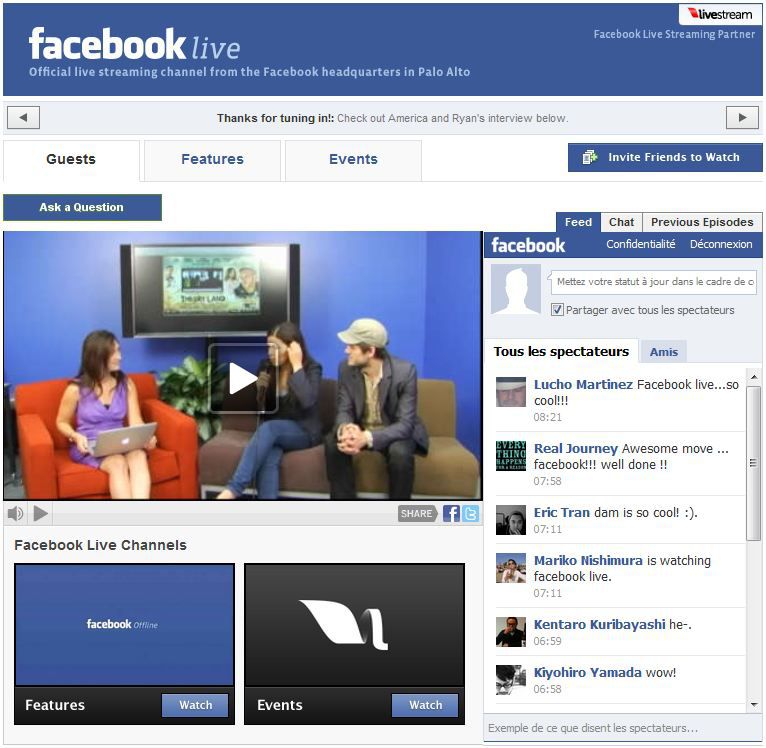Click 'Thanks for tuning in!' announcement text

(276, 118)
